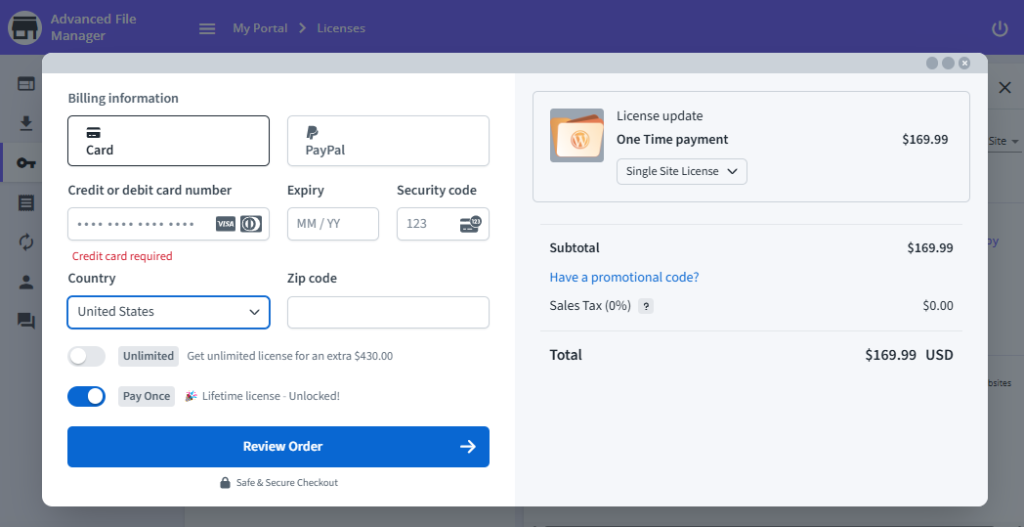The image size is (1024, 527).
Task: Click the 'Get unlimited license for an extra $430.00' text
Action: coord(290,357)
